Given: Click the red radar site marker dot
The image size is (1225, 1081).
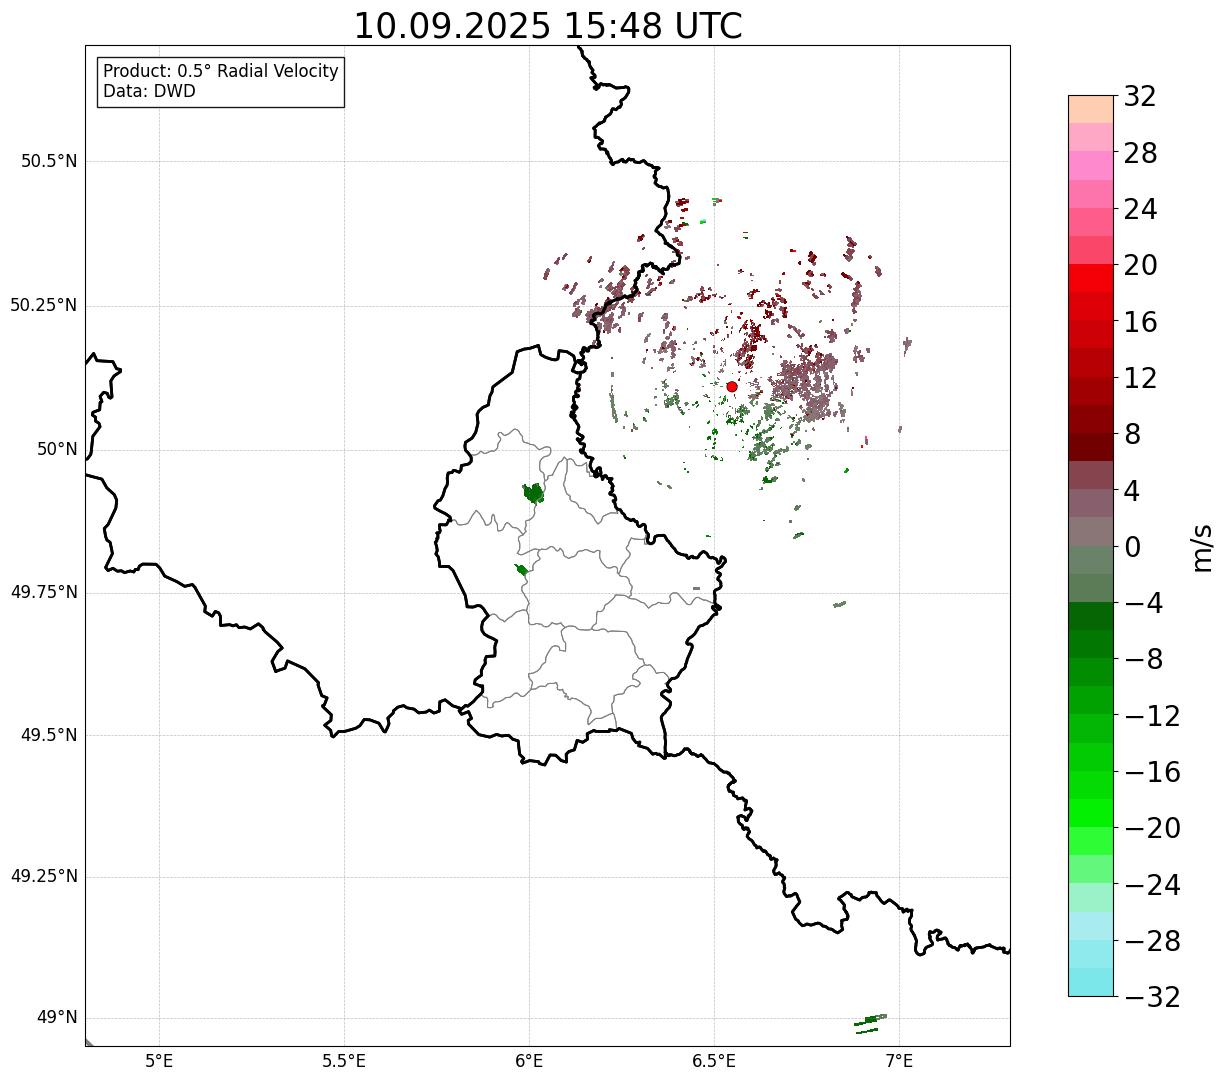Looking at the screenshot, I should 732,386.
